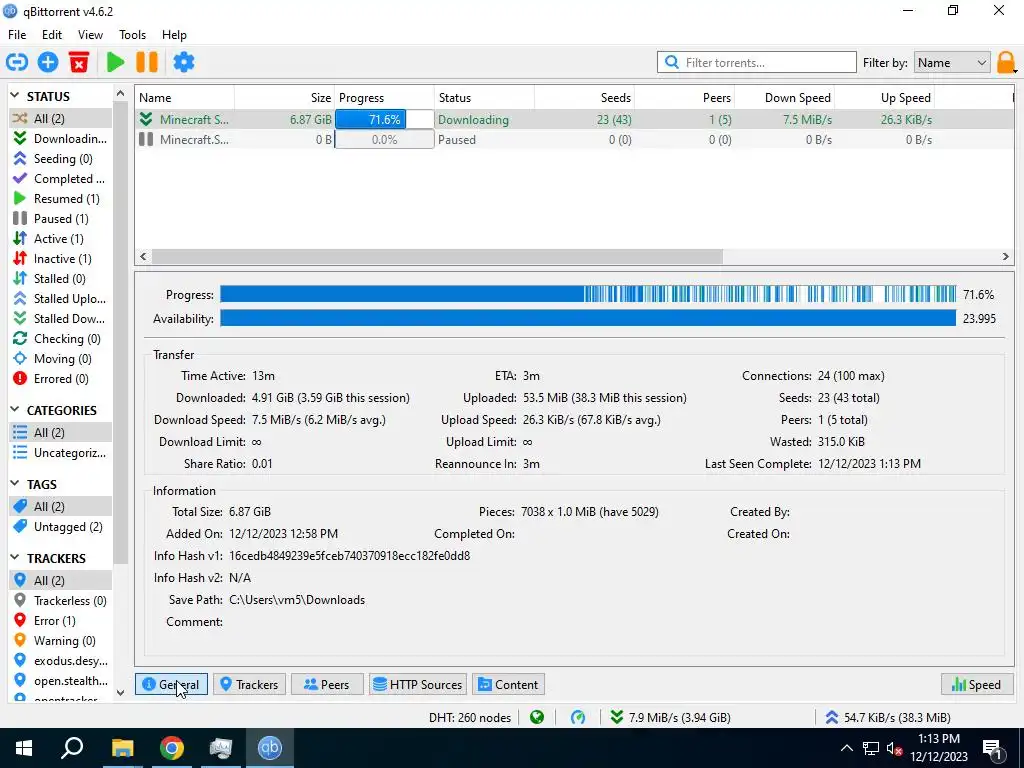Sort by Progress column header
Screen dimensions: 1024x768
pos(385,98)
